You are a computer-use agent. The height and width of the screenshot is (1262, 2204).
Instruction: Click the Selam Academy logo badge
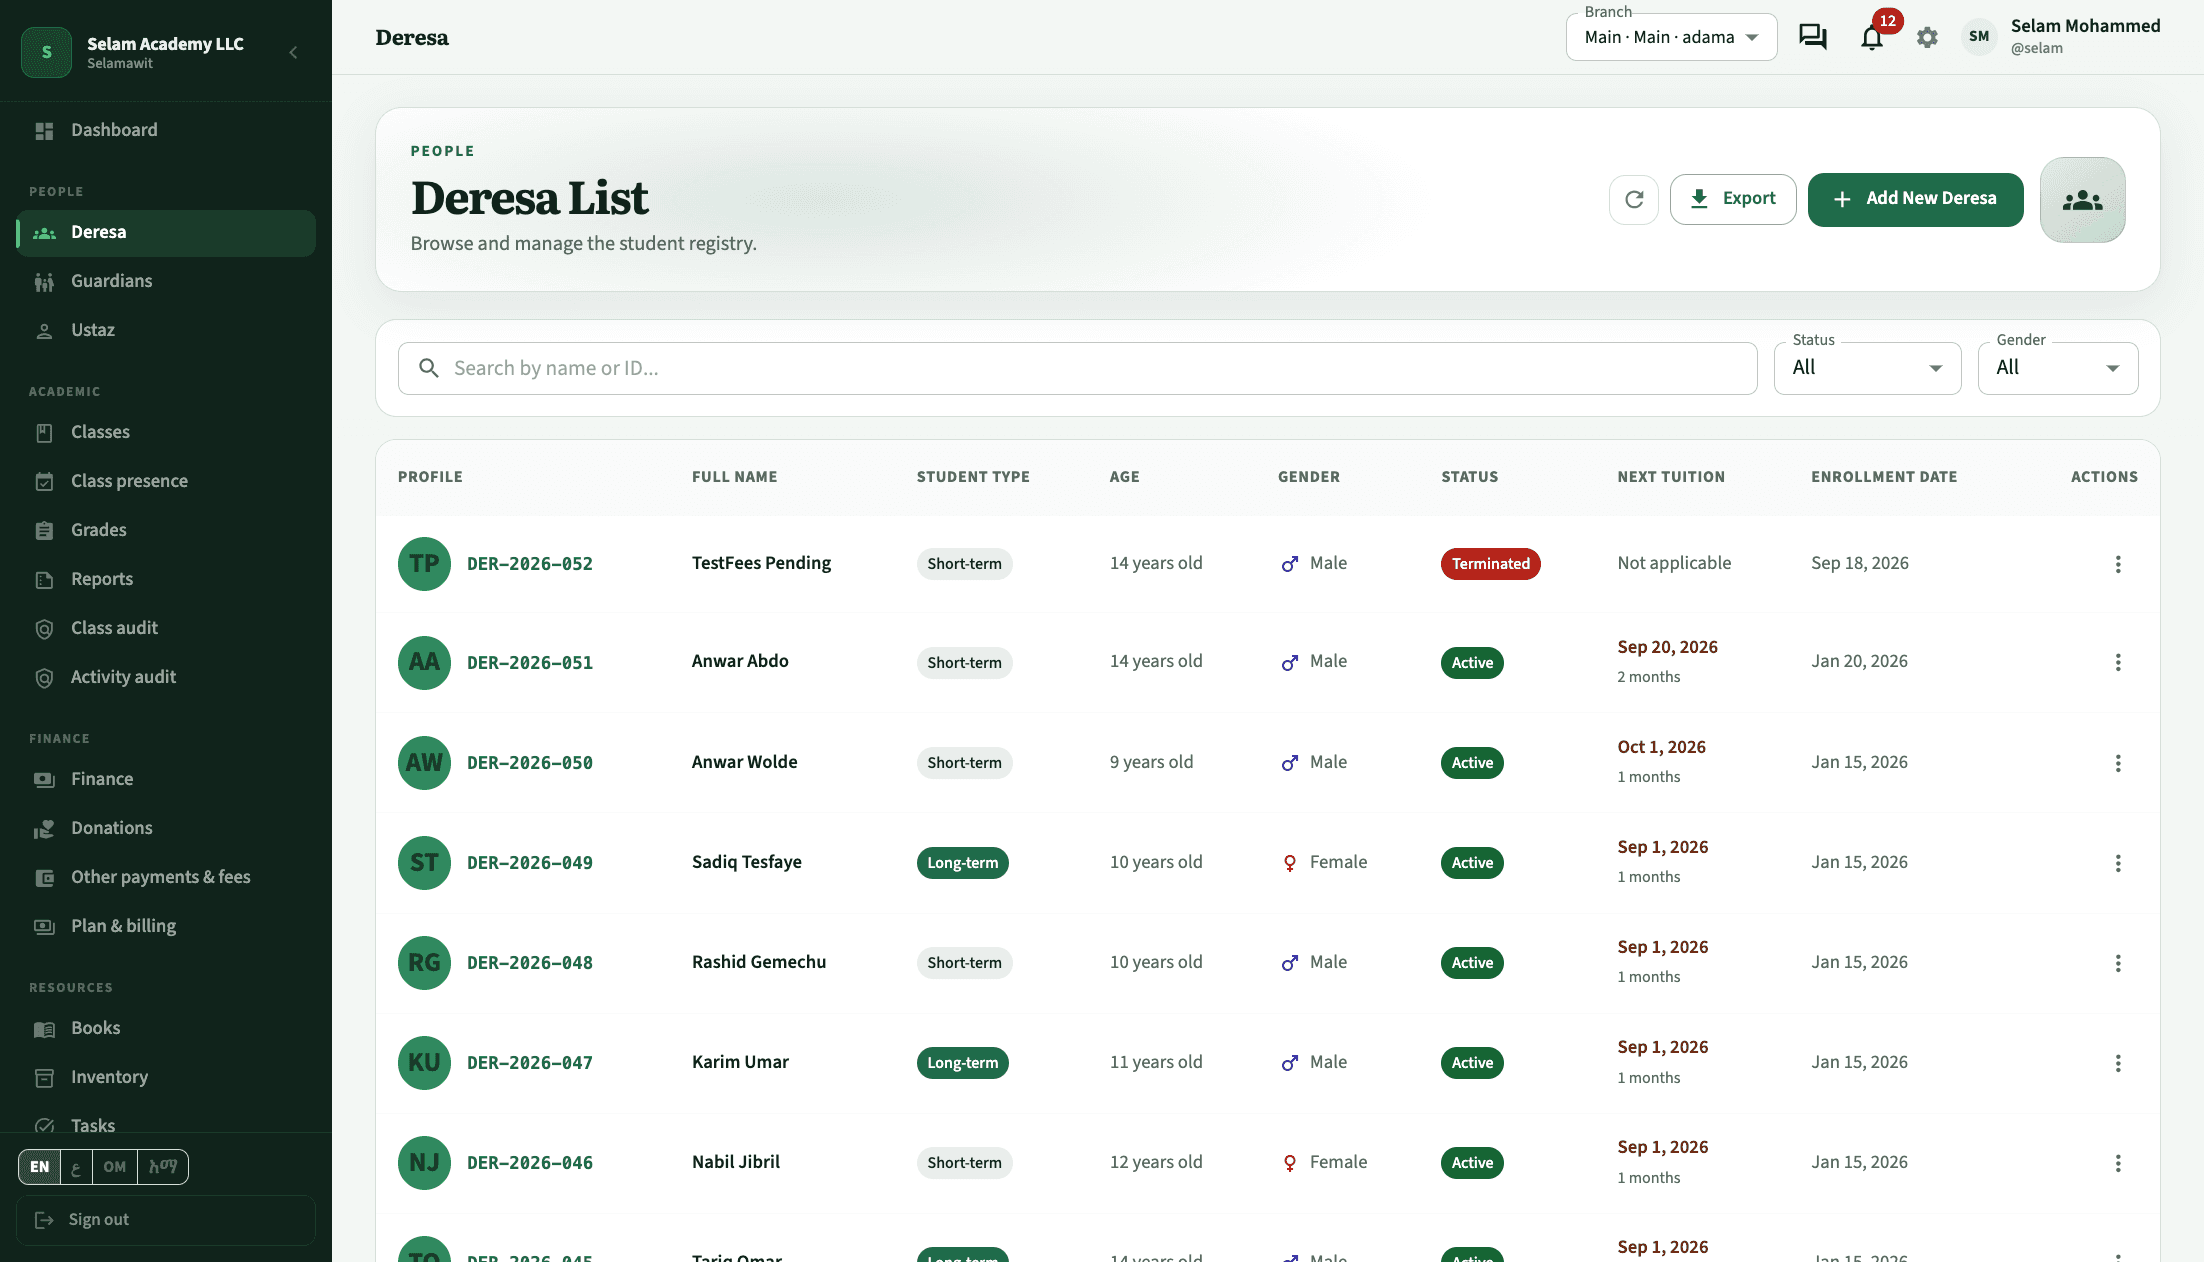click(x=46, y=52)
